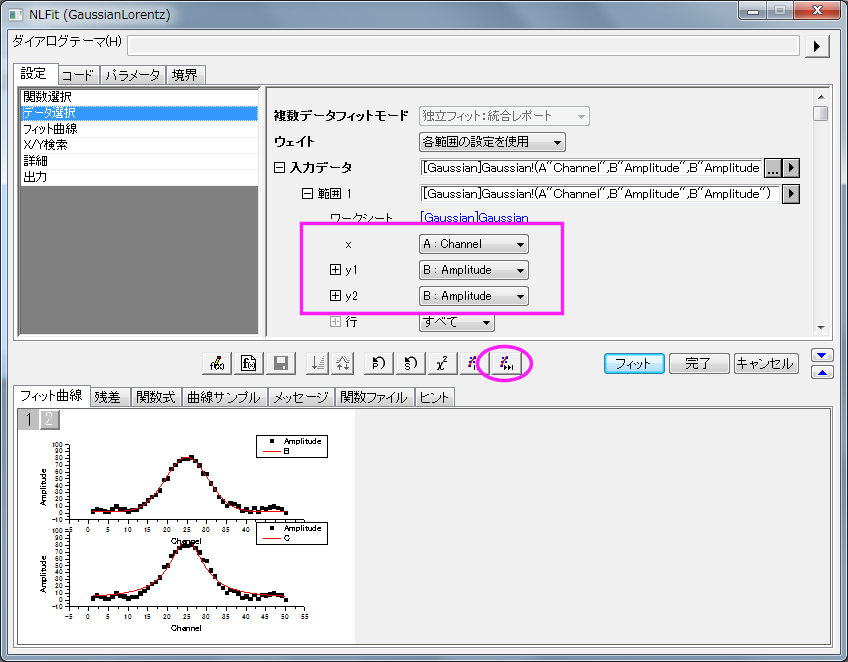The image size is (848, 662).
Task: Expand the y2 node
Action: click(335, 295)
